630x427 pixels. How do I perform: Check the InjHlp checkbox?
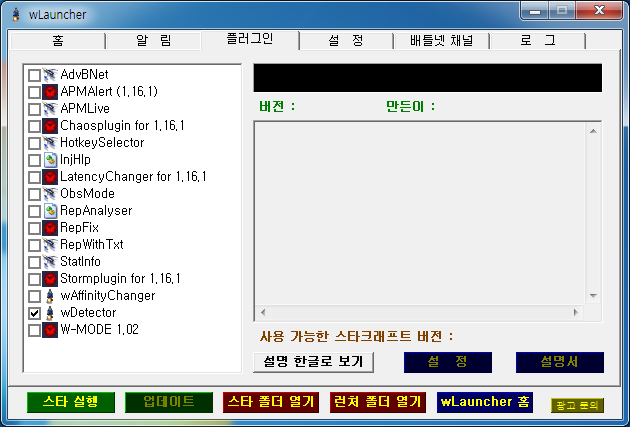click(x=34, y=160)
